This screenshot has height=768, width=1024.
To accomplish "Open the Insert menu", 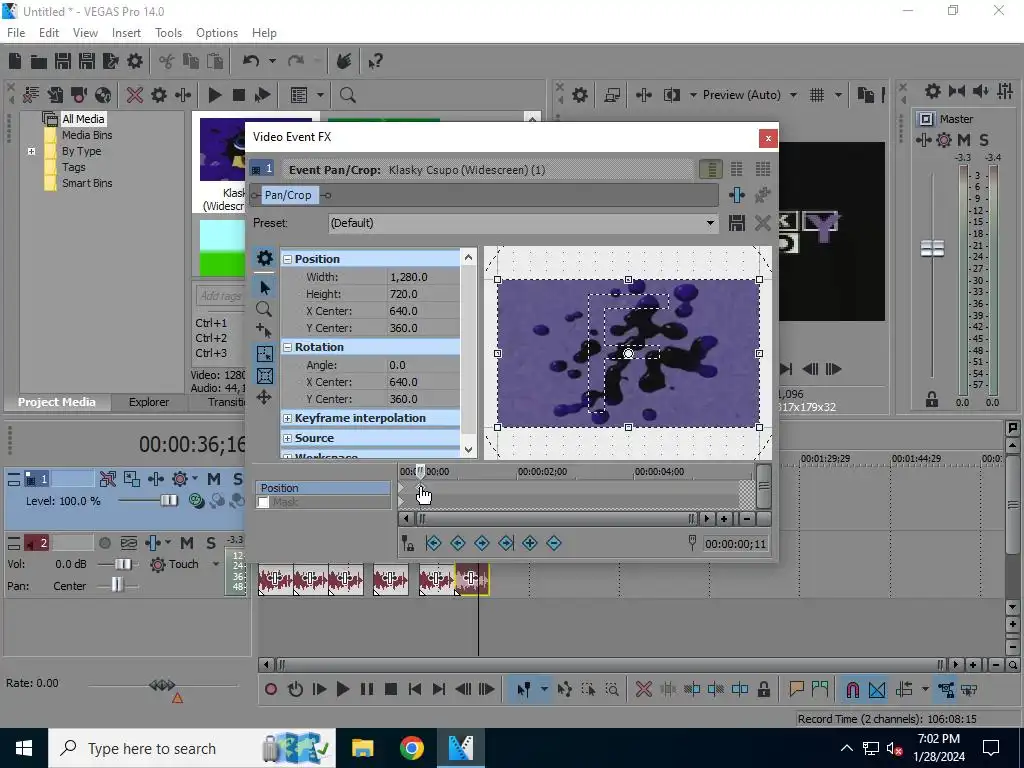I will coord(126,33).
